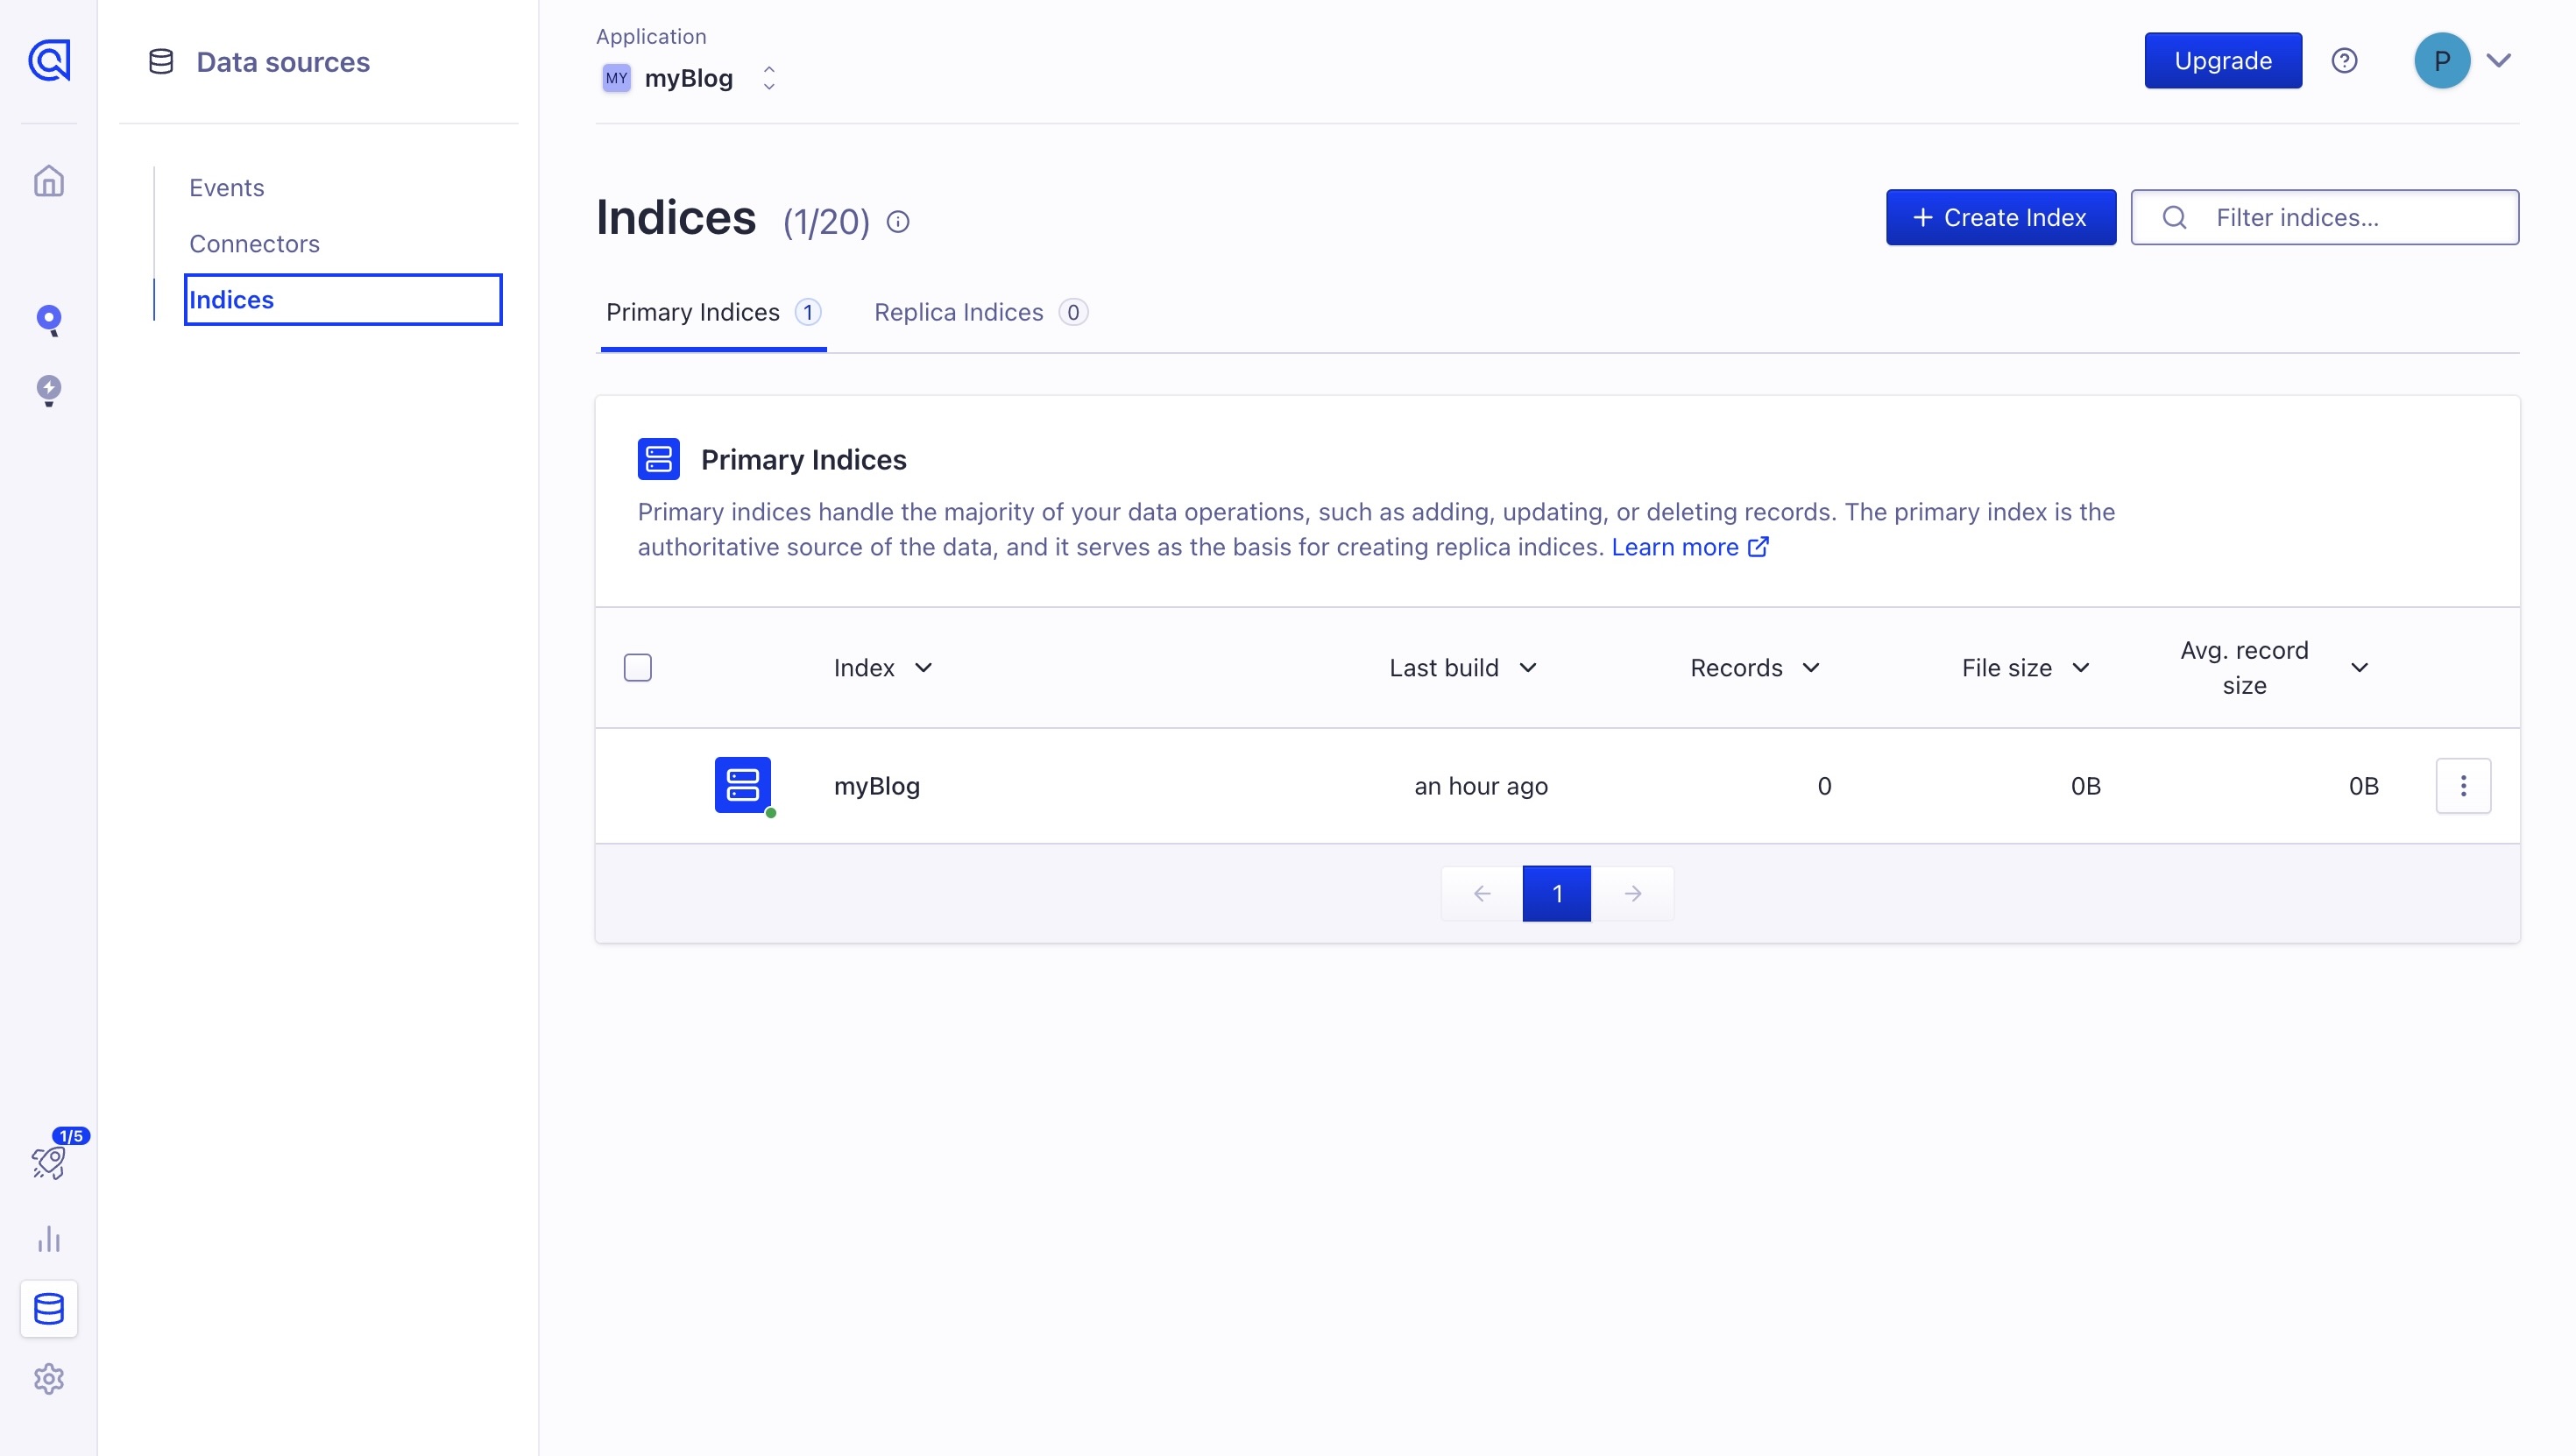Sort by the Records column
2576x1456 pixels.
click(x=1755, y=667)
